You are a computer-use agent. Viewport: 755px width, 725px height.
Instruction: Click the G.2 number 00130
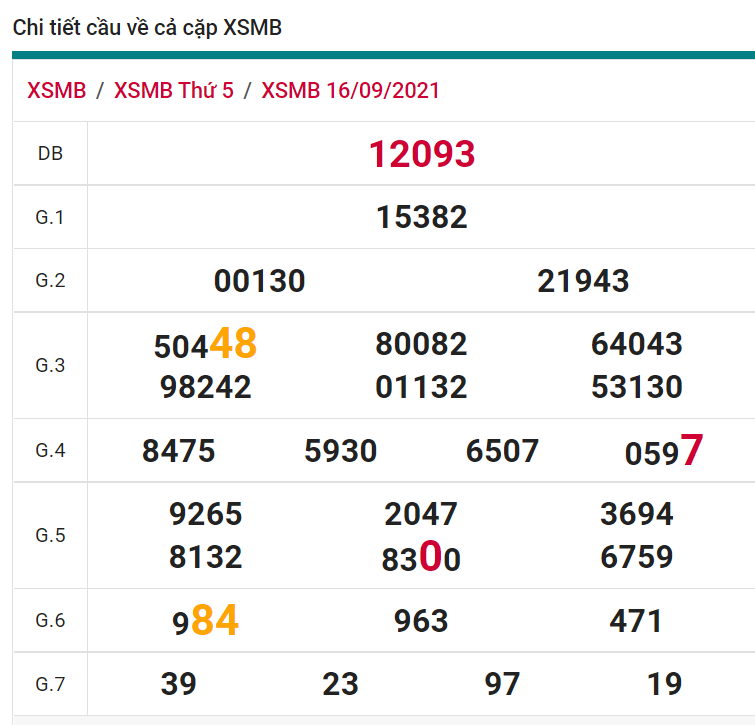pyautogui.click(x=259, y=281)
